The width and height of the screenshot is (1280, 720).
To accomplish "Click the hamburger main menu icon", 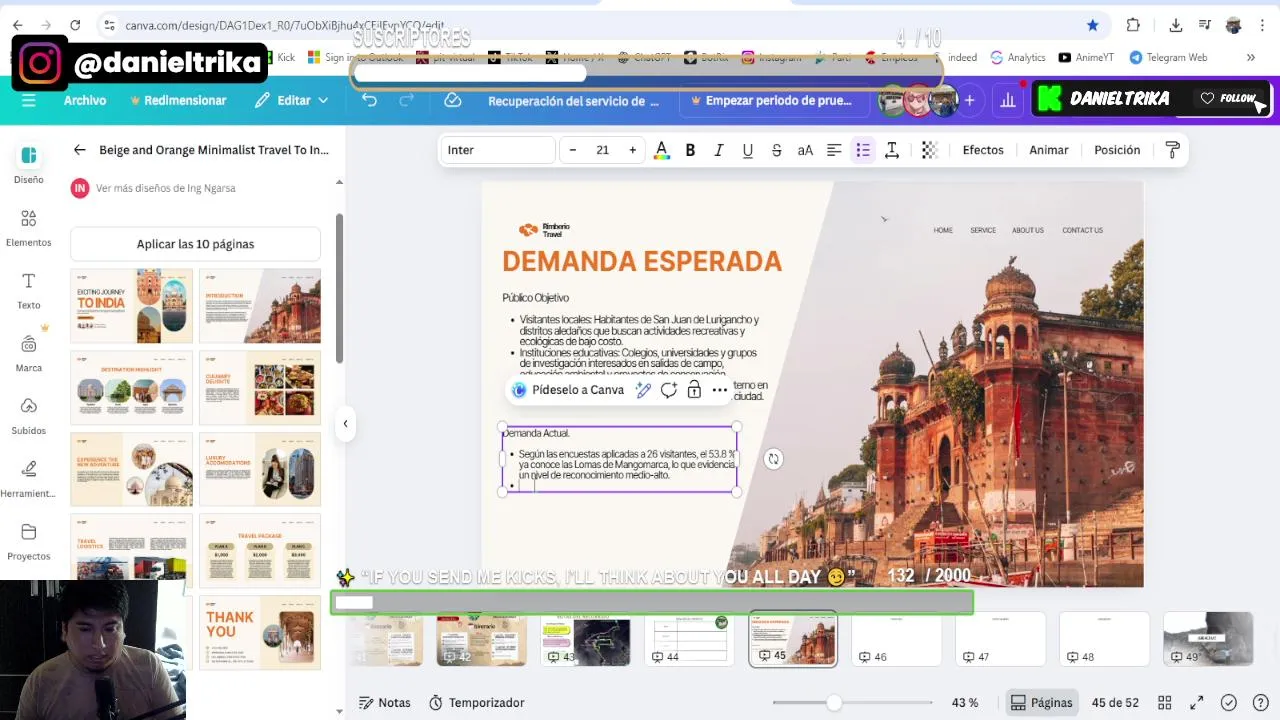I will 28,100.
